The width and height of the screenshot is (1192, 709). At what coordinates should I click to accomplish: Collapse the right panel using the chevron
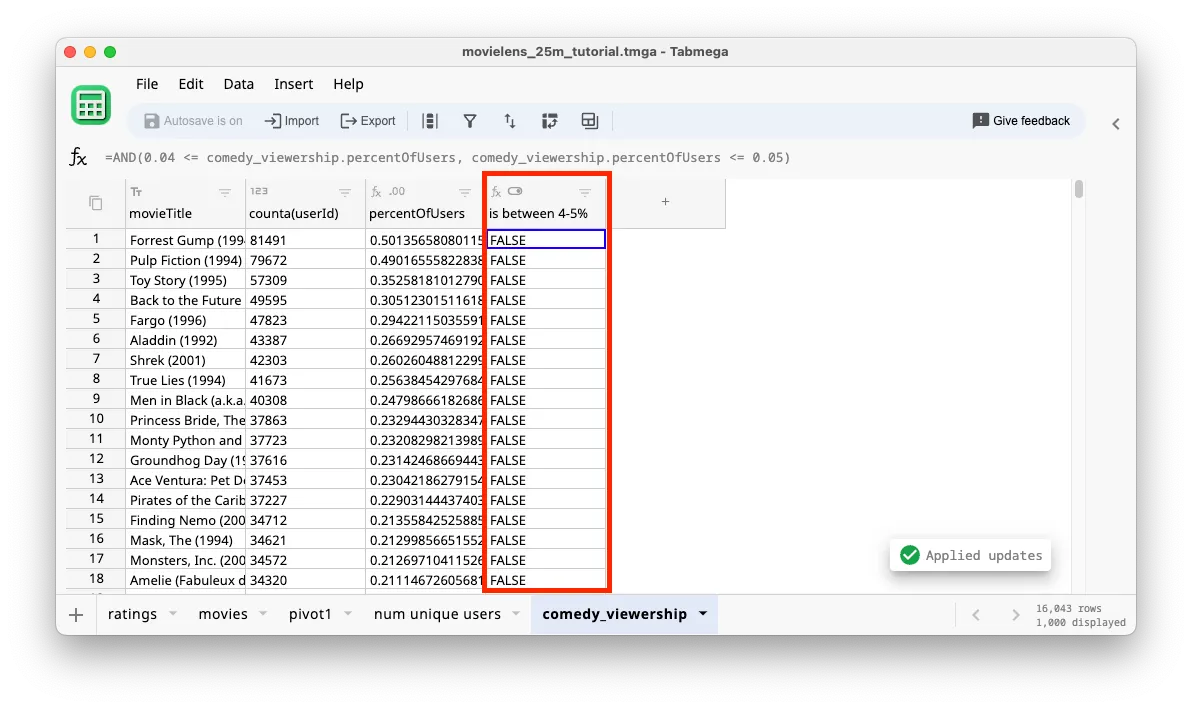pos(1116,124)
